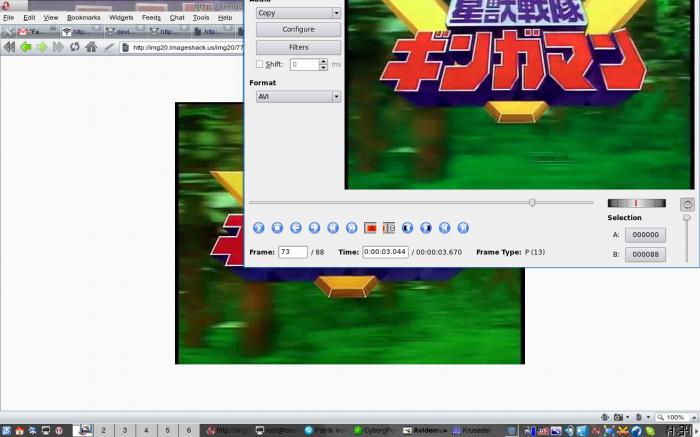Jump to next keyframe in Avidemux

point(351,228)
